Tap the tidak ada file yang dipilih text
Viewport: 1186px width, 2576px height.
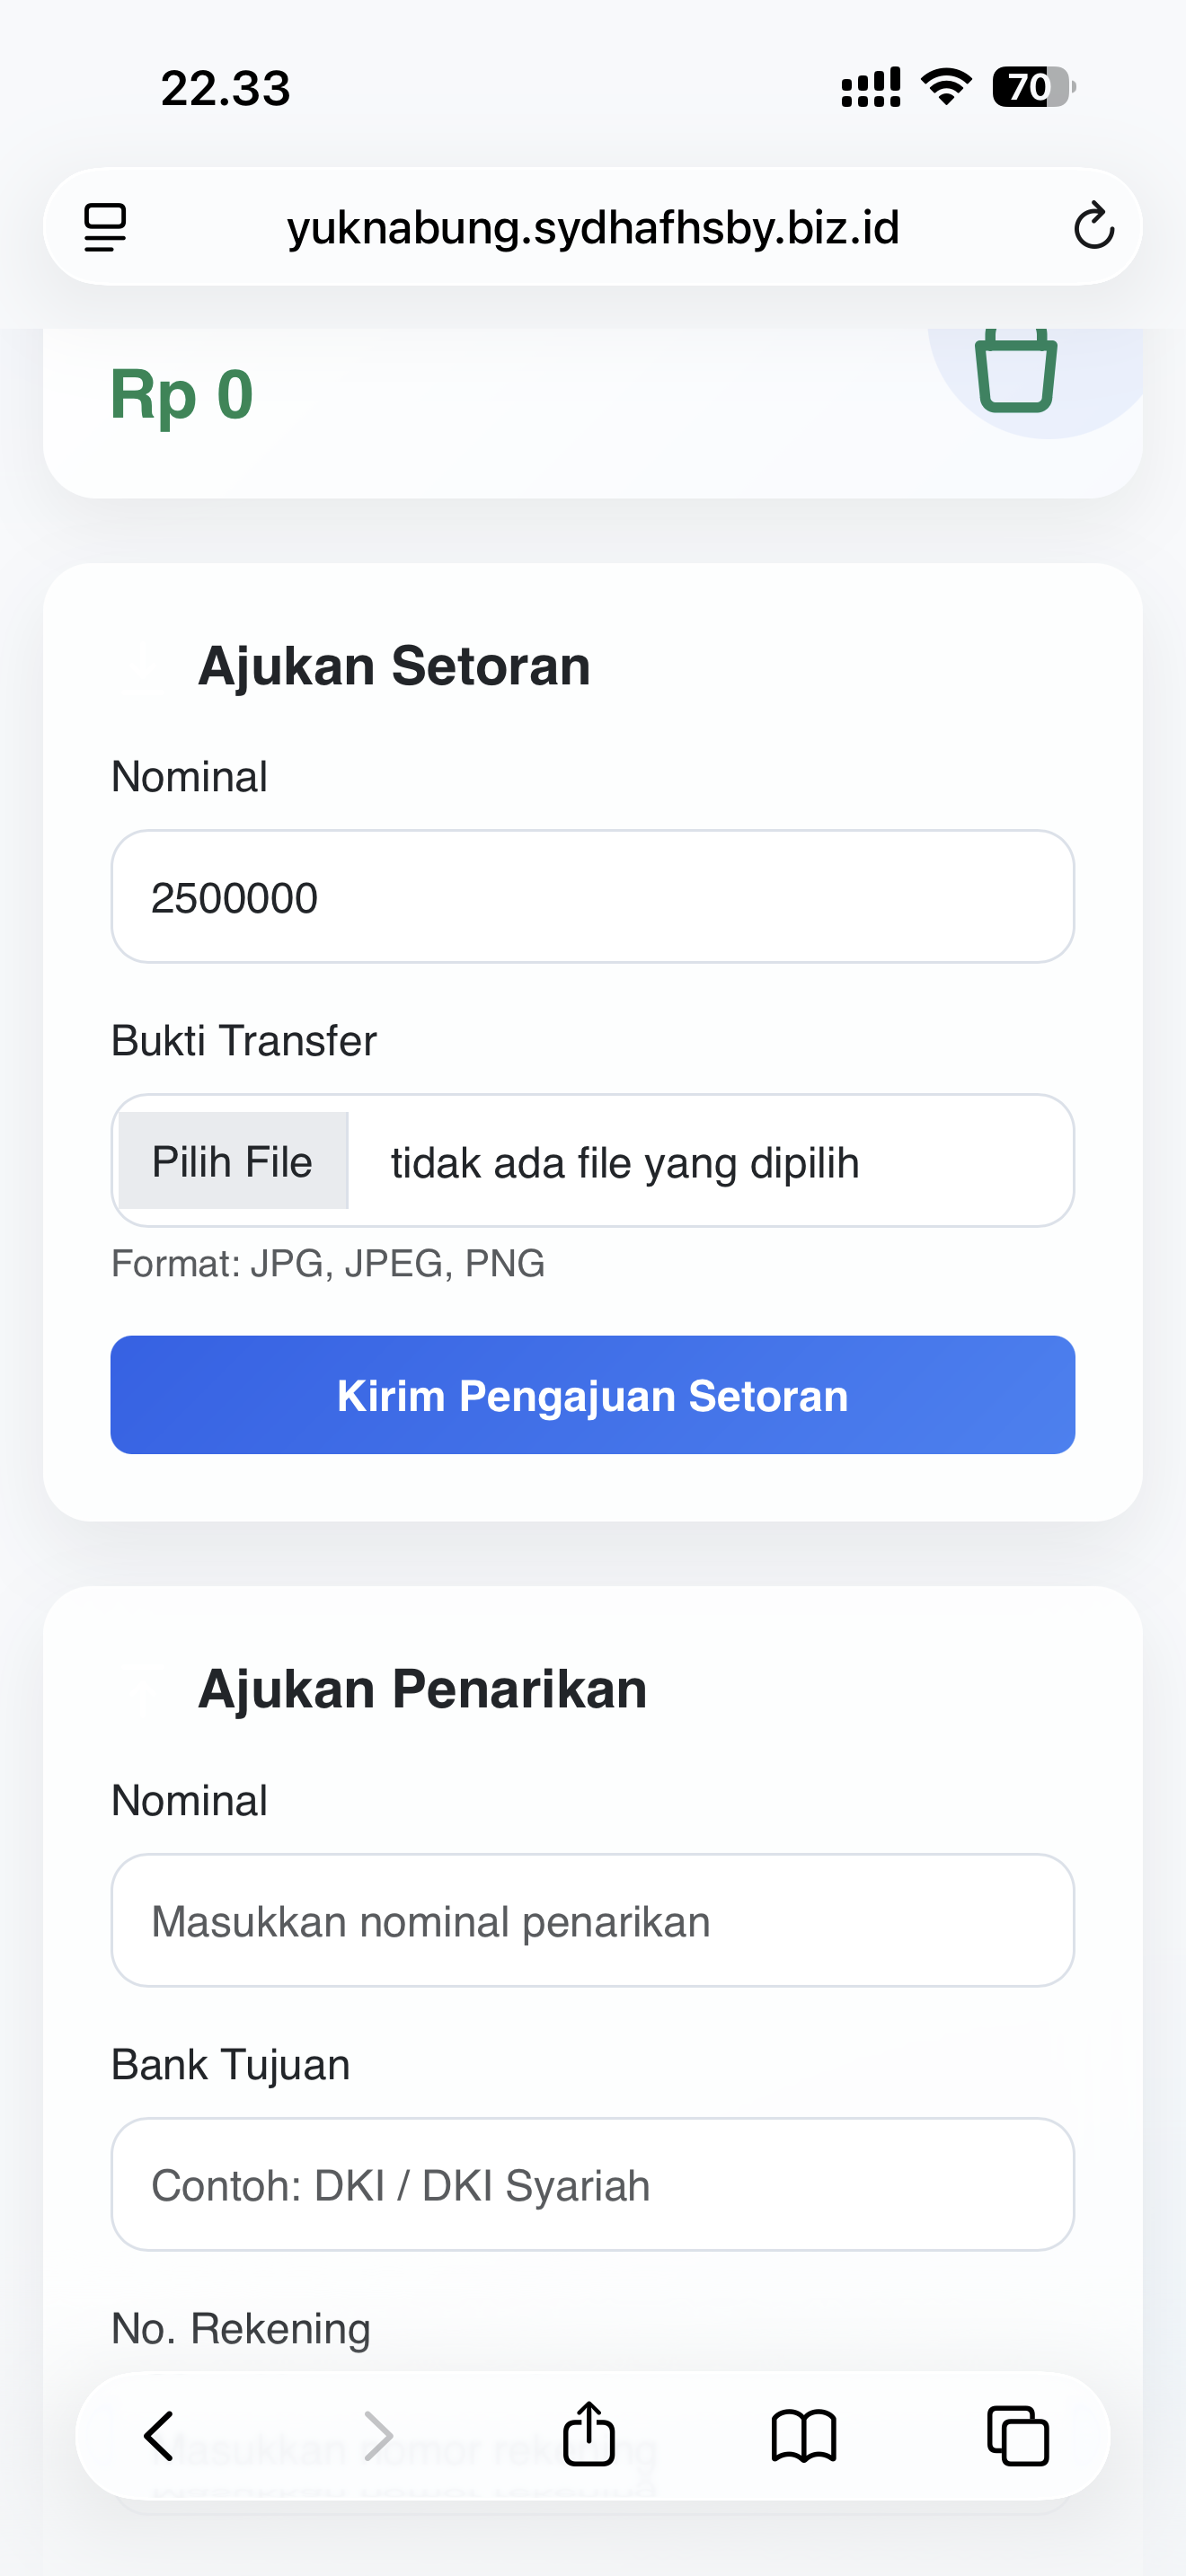[x=625, y=1163]
